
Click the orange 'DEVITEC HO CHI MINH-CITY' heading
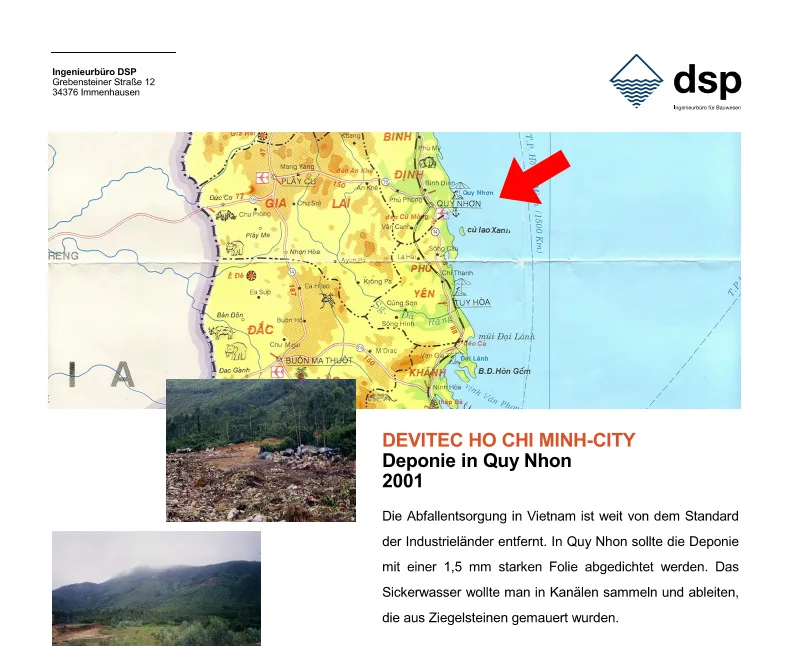click(508, 440)
